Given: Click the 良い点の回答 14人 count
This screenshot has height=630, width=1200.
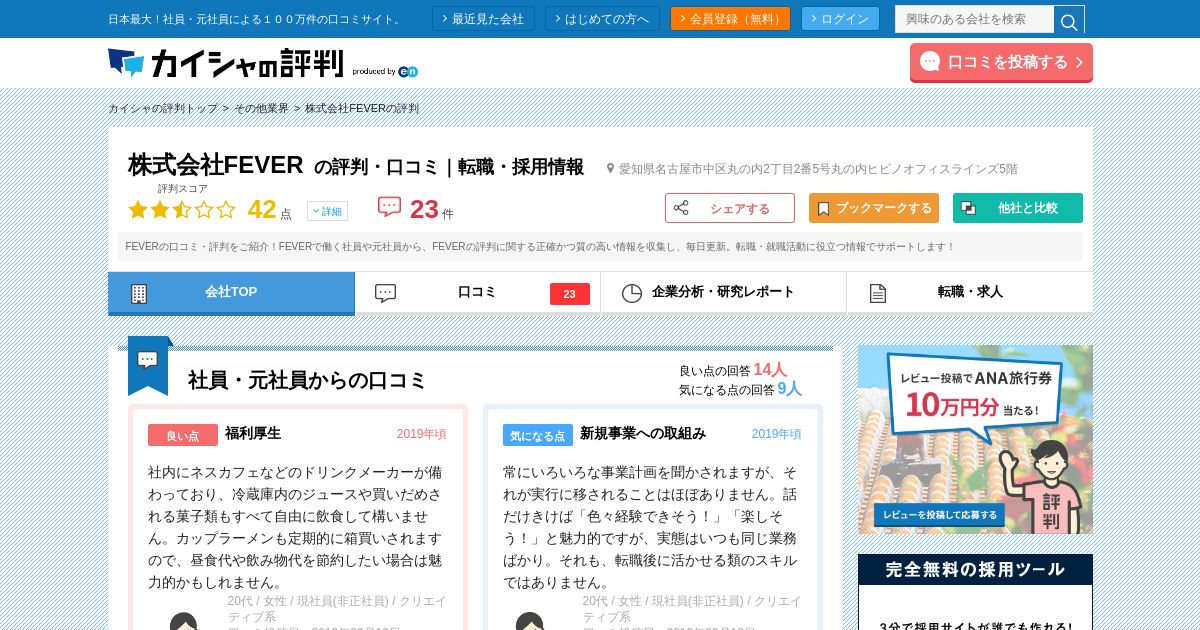Looking at the screenshot, I should click(733, 370).
